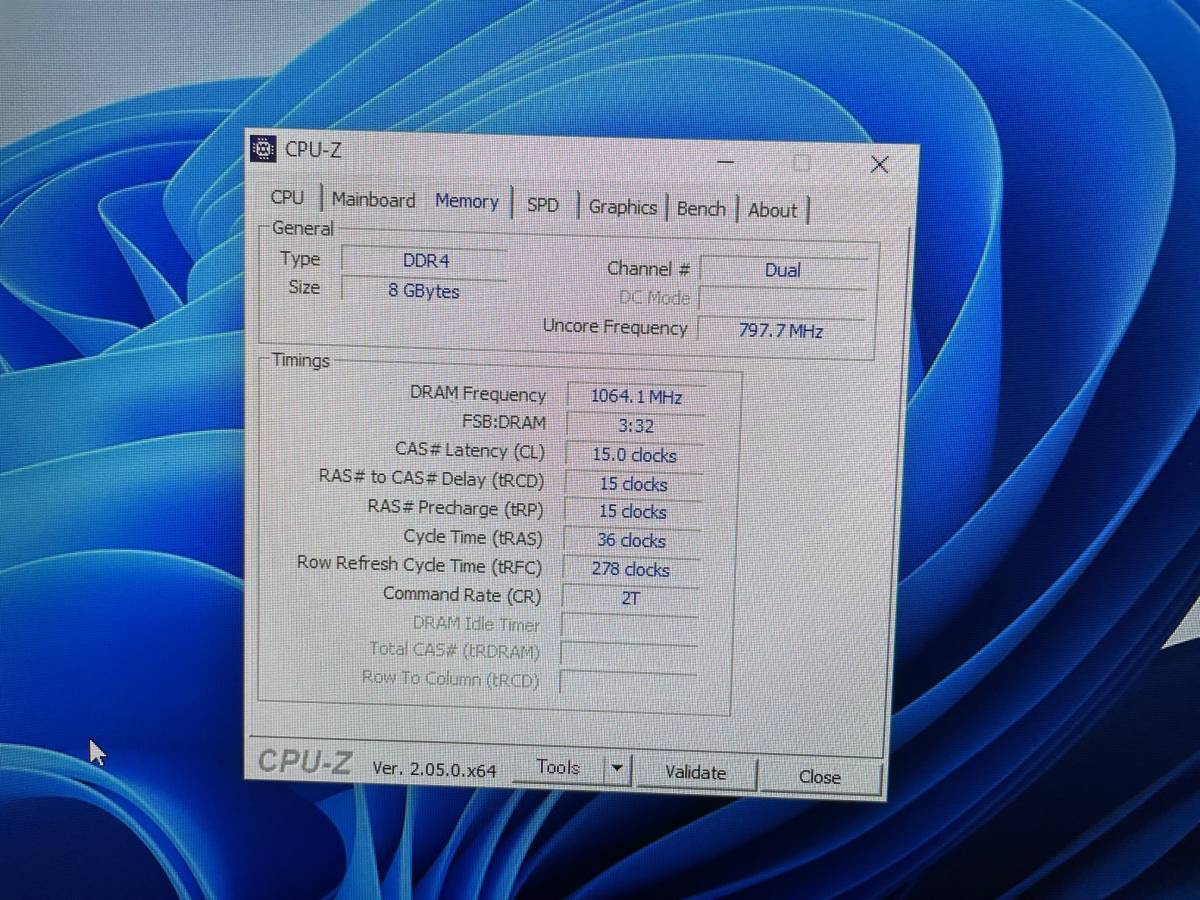Go to the Bench tab
Viewport: 1200px width, 900px height.
point(701,208)
